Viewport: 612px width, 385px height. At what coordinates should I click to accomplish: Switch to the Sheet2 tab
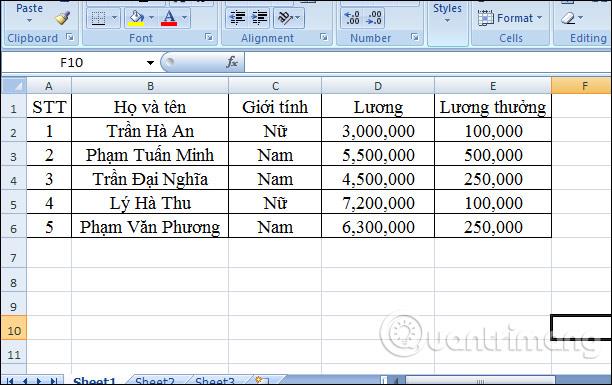click(x=155, y=380)
